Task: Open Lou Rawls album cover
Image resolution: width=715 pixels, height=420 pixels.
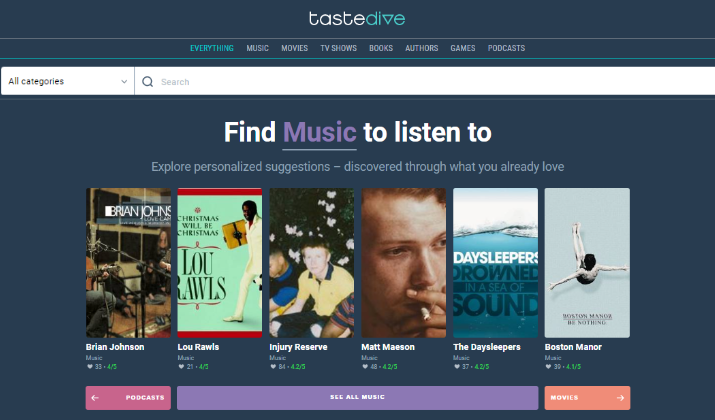Action: [220, 263]
